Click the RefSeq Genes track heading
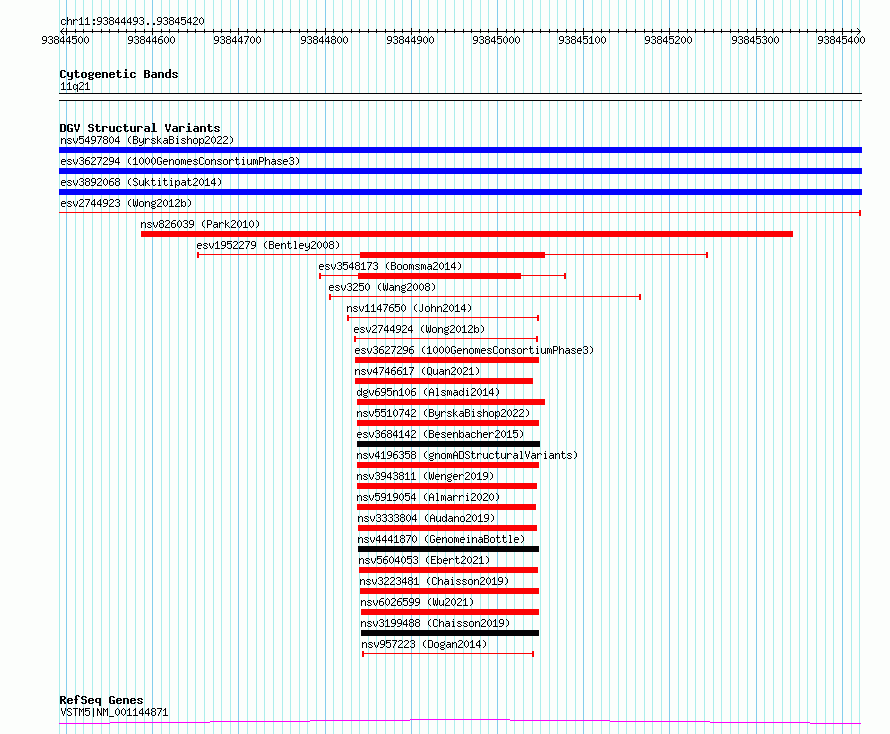Viewport: 890px width, 734px height. tap(101, 701)
